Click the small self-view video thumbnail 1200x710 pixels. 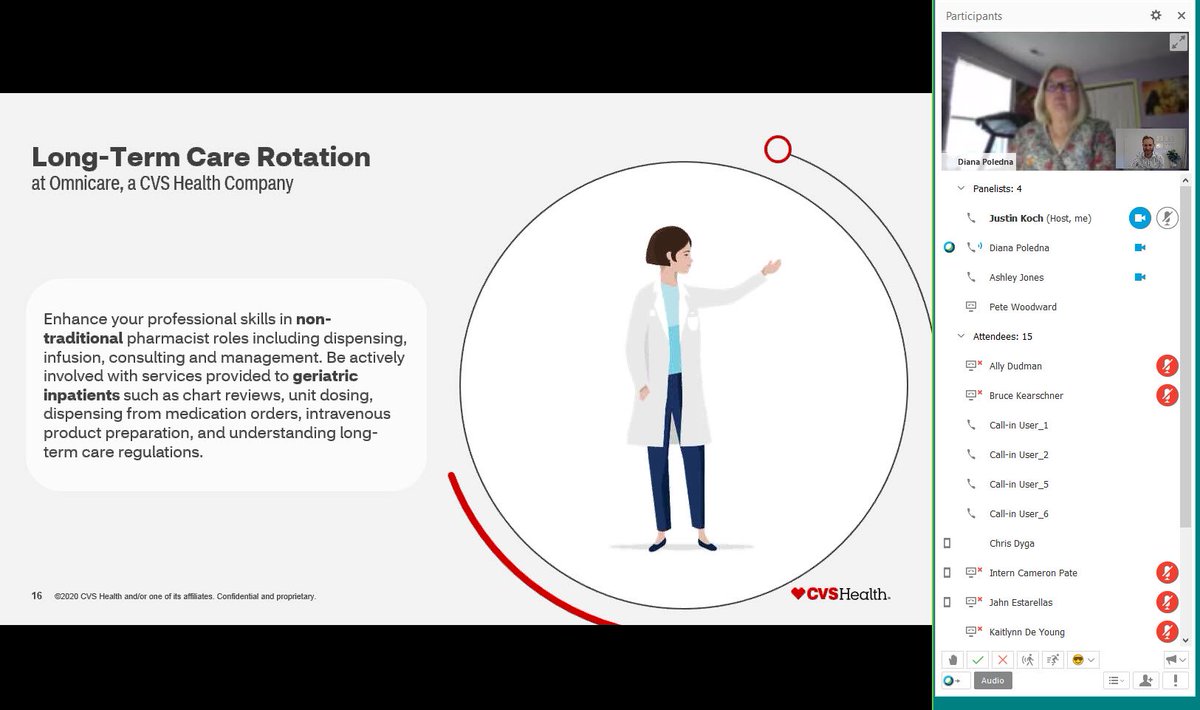tap(1151, 149)
